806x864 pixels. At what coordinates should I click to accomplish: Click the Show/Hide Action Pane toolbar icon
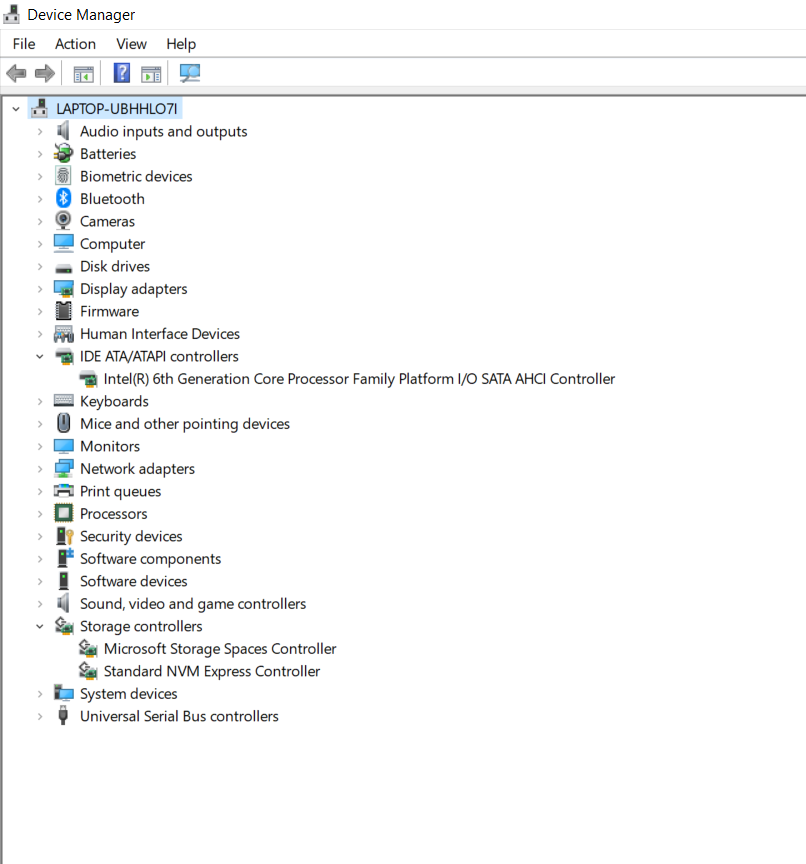pyautogui.click(x=151, y=72)
